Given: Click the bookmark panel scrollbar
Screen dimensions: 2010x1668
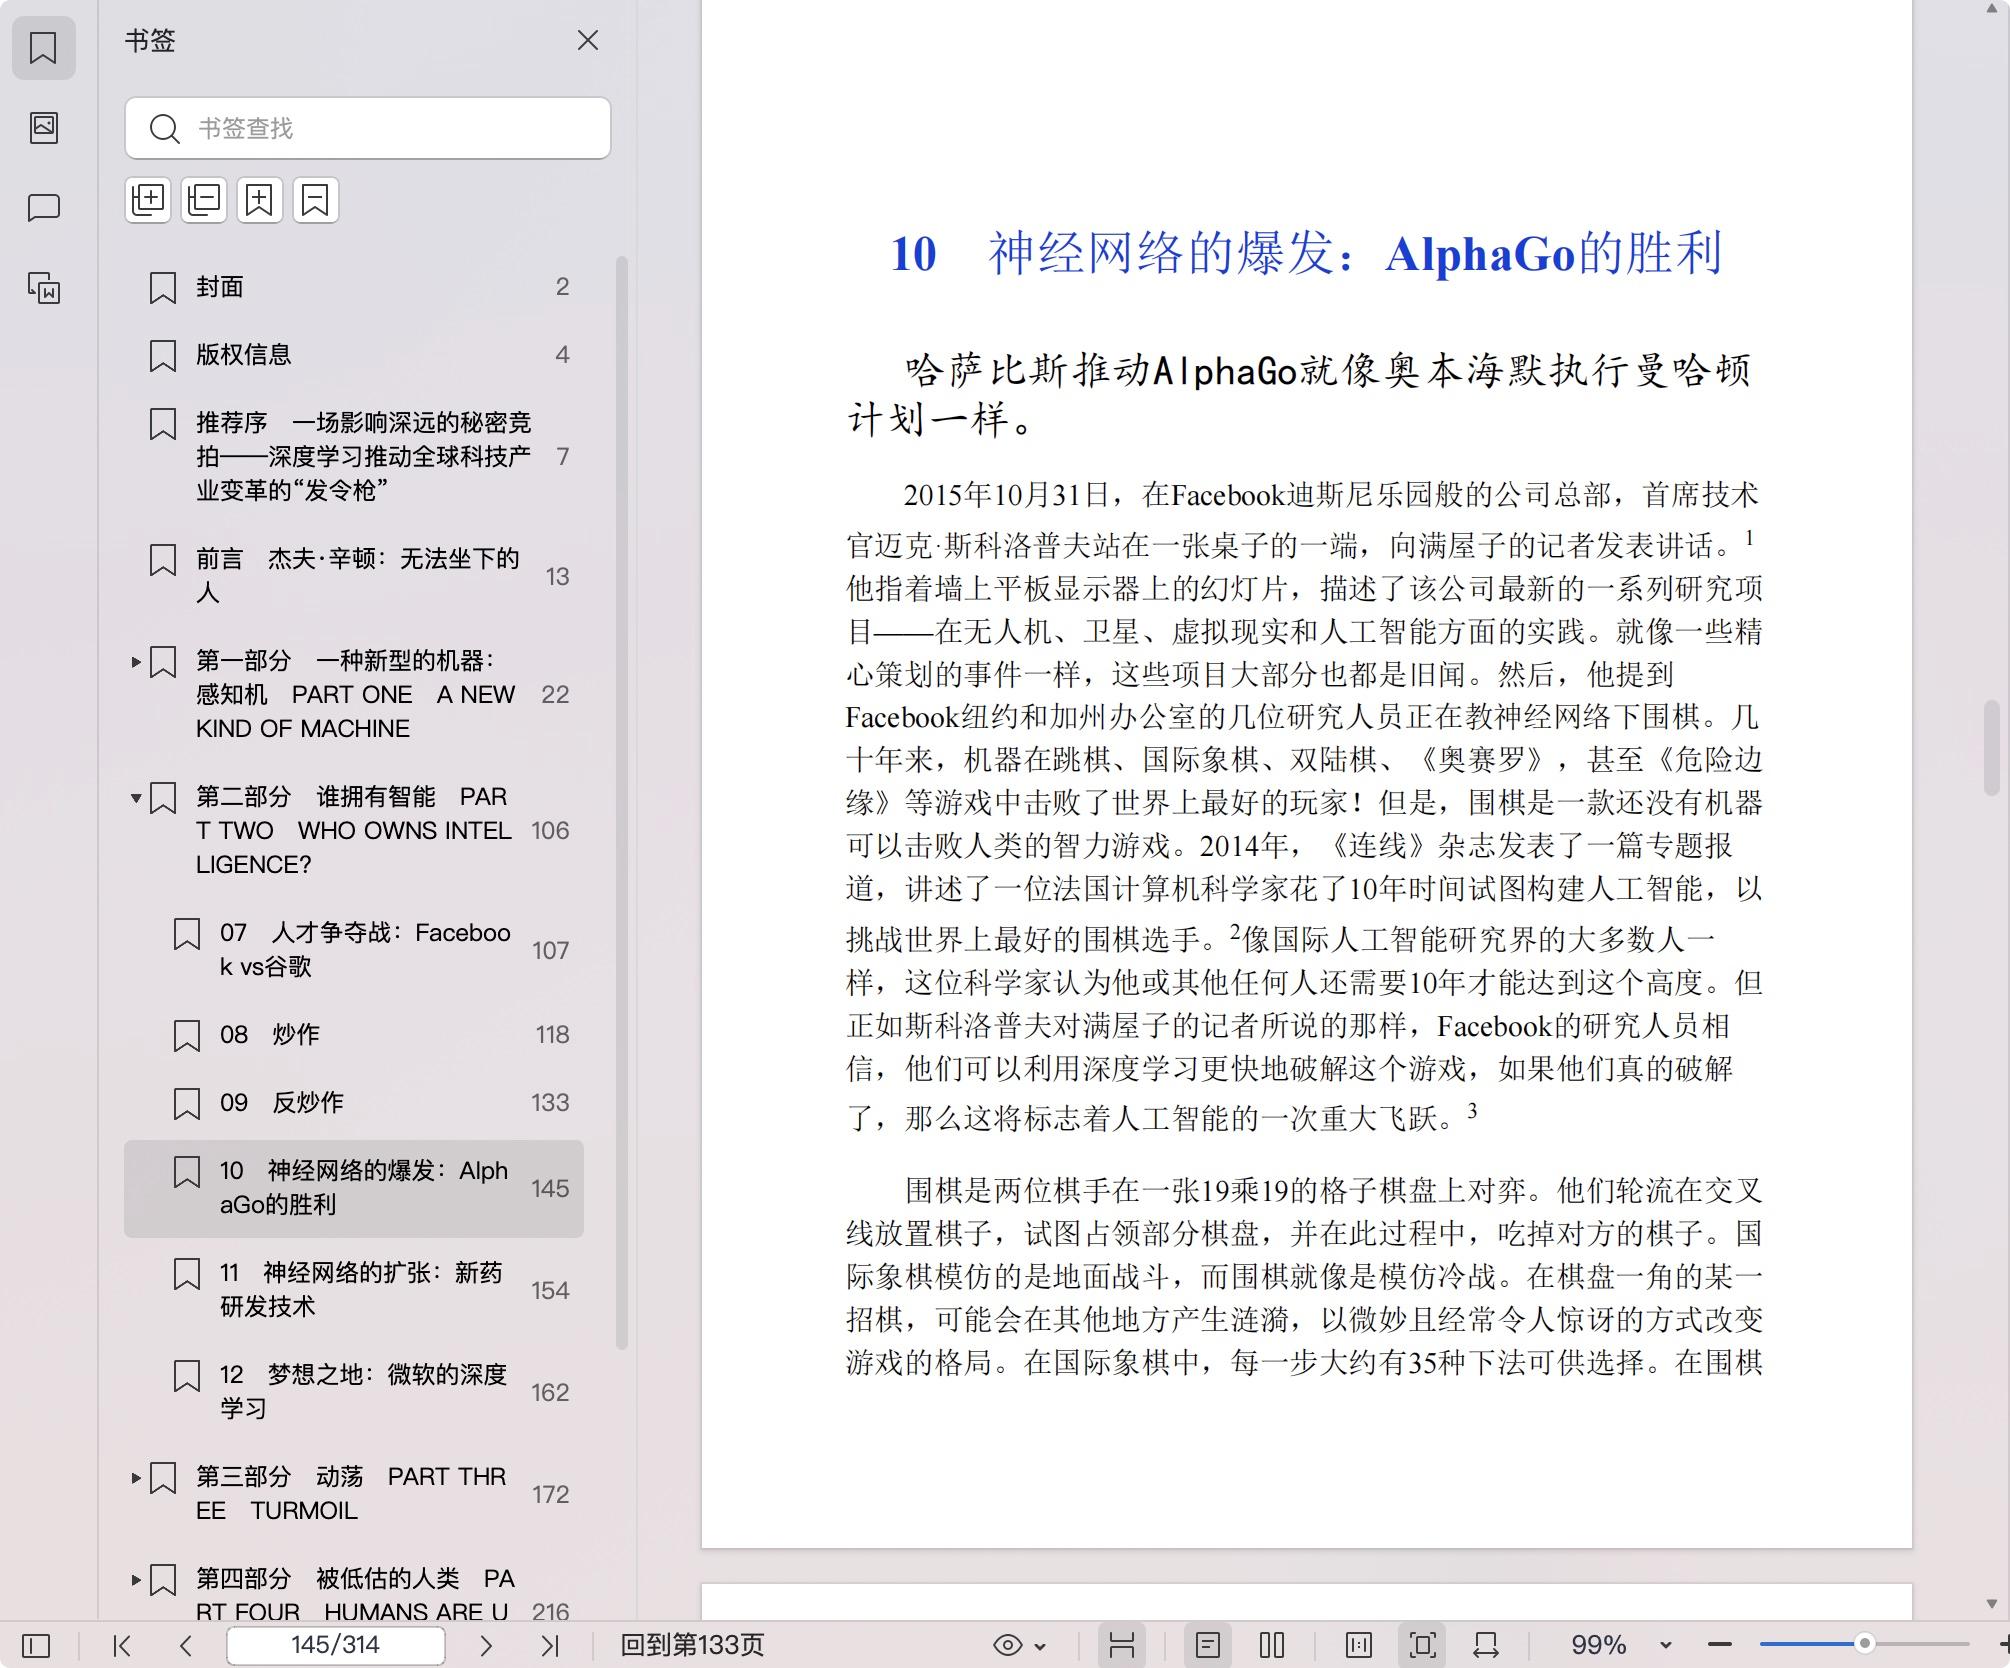Looking at the screenshot, I should coord(622,803).
